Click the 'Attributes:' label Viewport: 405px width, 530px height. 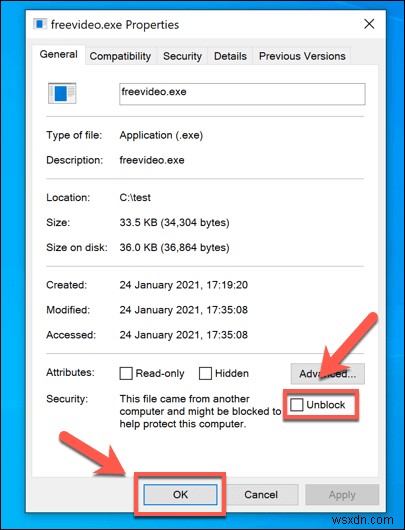[70, 372]
